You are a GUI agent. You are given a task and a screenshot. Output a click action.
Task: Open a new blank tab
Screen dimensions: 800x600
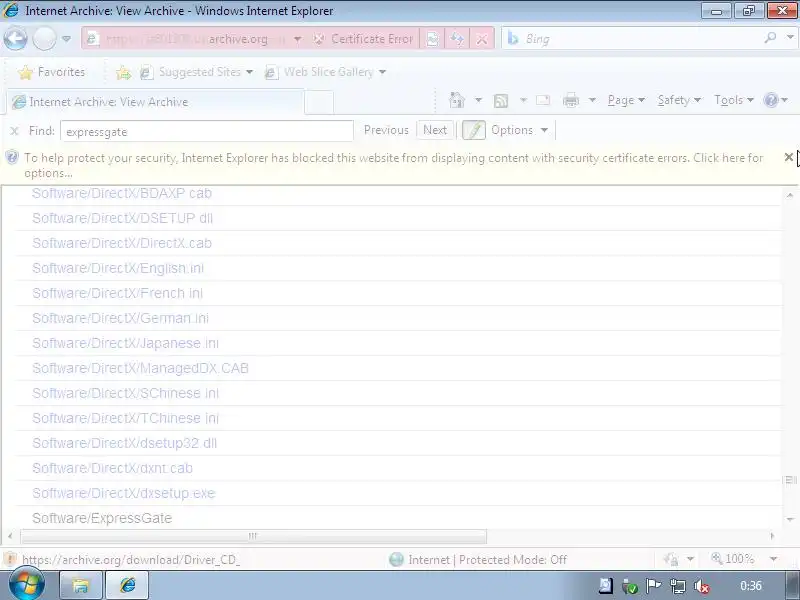pos(319,102)
